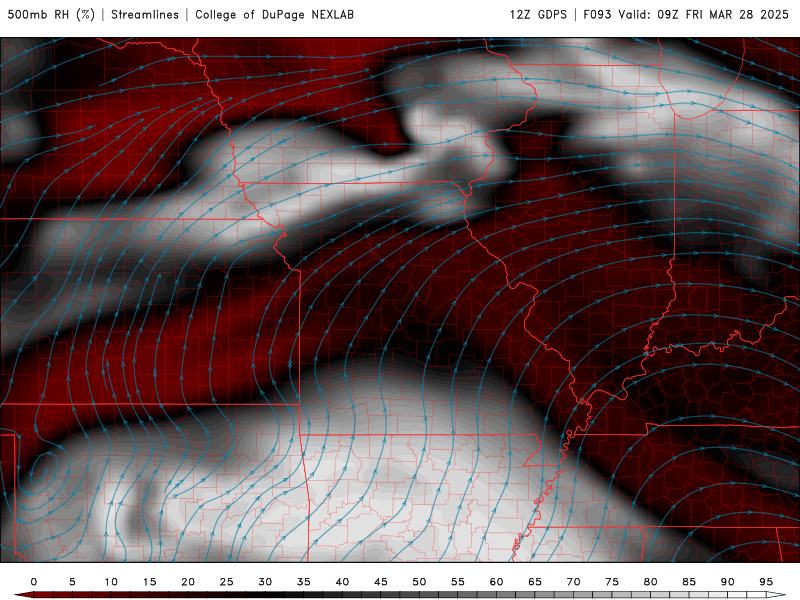The height and width of the screenshot is (600, 800).
Task: Click the red left arrow tip of color bar
Action: (23, 595)
